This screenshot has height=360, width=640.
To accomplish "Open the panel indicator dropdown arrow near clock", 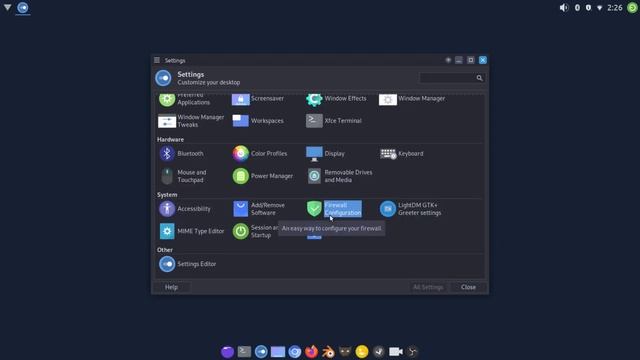I will pos(599,8).
